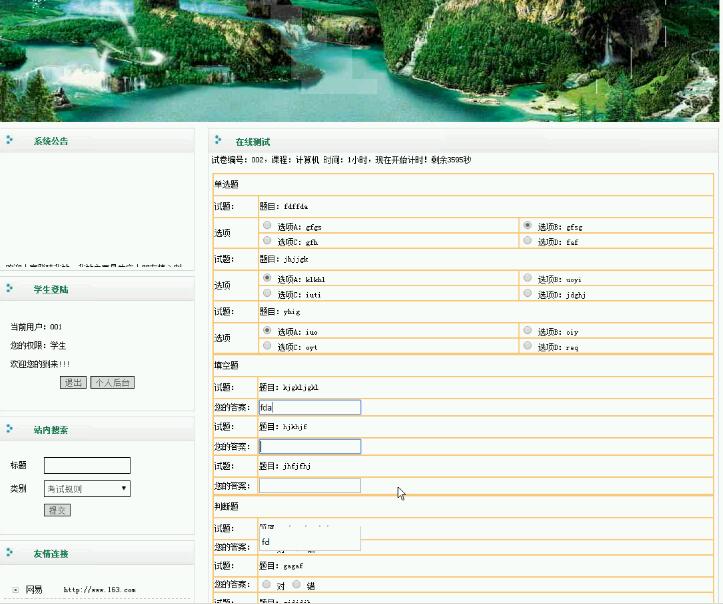
Task: Click the 友情连接 section title
Action: (51, 554)
